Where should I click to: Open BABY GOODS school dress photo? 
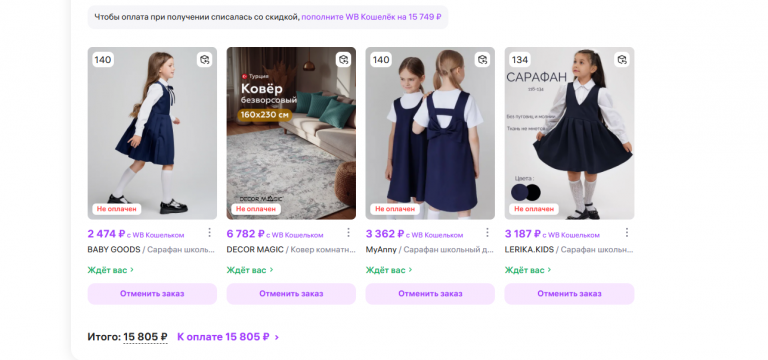(x=152, y=133)
